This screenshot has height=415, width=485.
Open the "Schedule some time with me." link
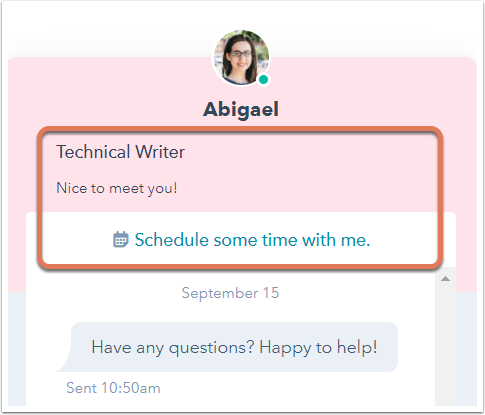tap(252, 240)
